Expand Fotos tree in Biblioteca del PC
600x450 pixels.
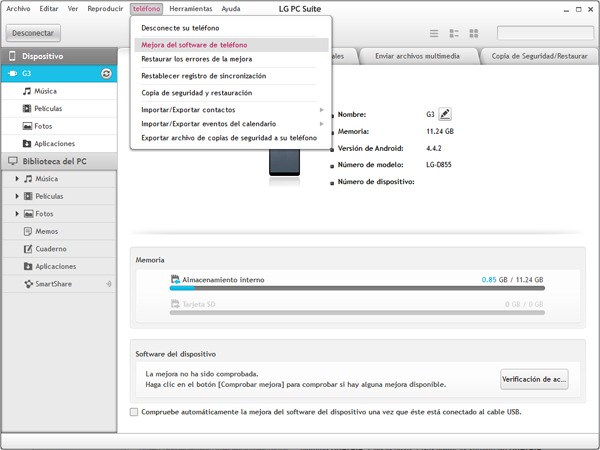click(17, 214)
